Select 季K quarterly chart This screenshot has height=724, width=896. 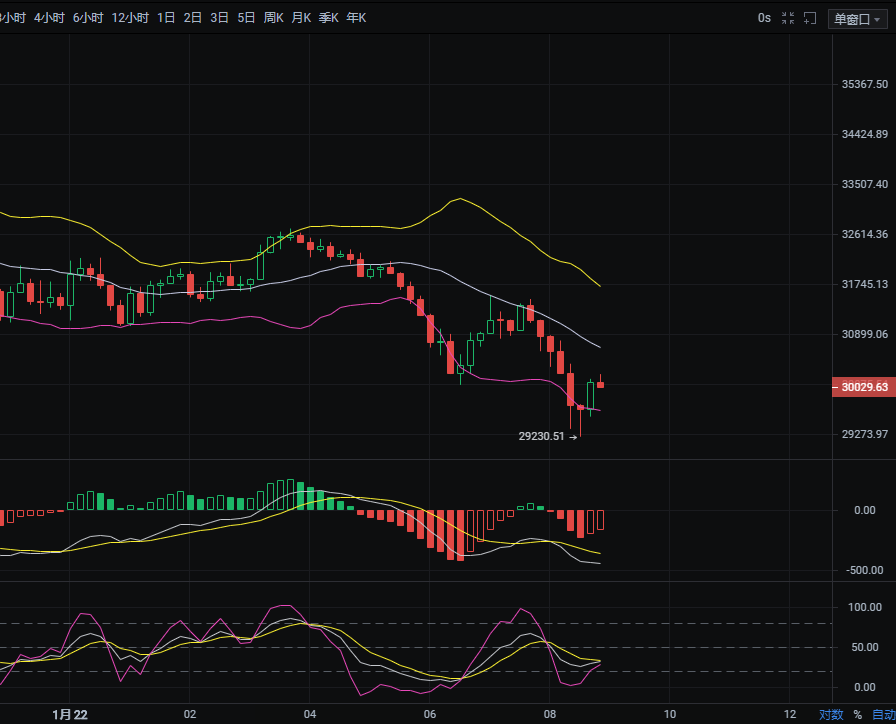(328, 18)
